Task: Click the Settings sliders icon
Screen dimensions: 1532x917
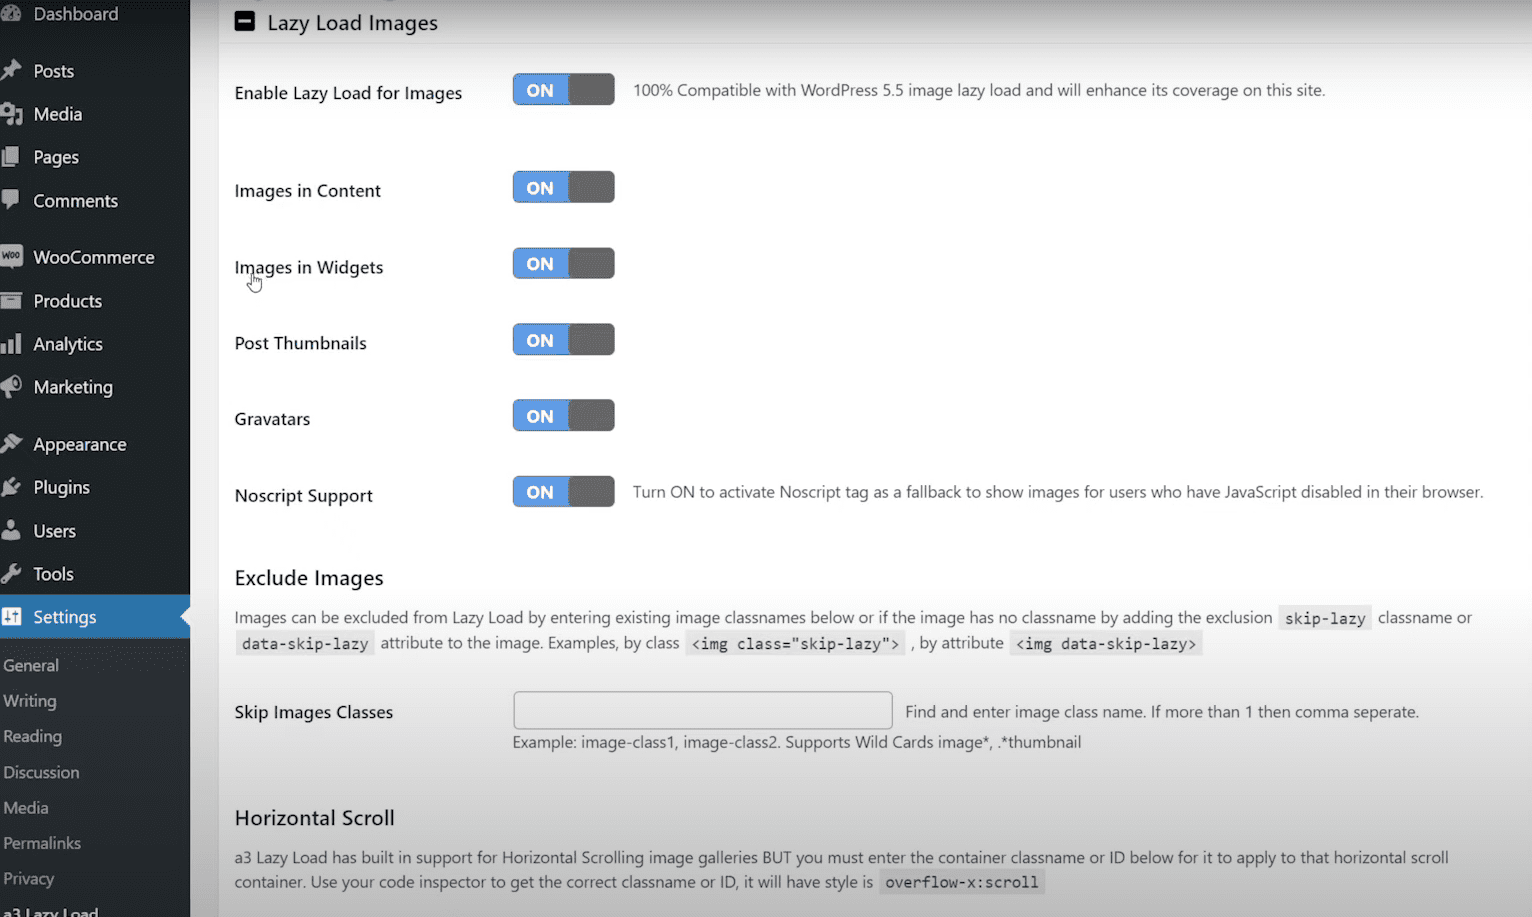Action: click(x=11, y=616)
